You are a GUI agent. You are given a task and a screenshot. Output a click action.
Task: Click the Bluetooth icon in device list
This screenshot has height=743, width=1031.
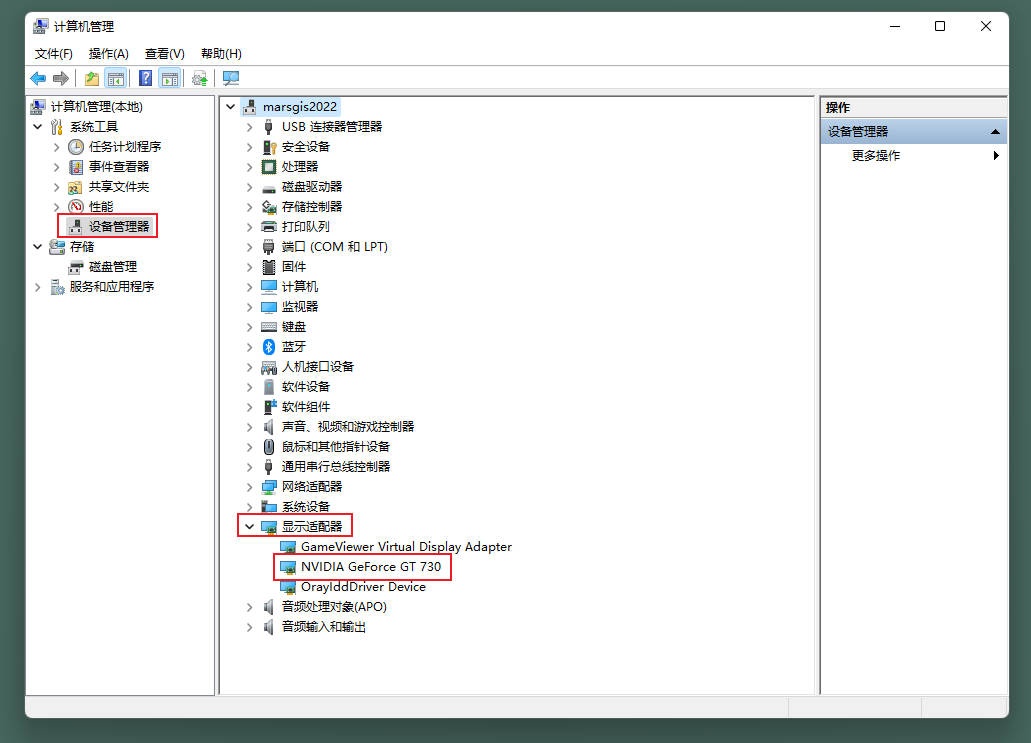click(268, 346)
